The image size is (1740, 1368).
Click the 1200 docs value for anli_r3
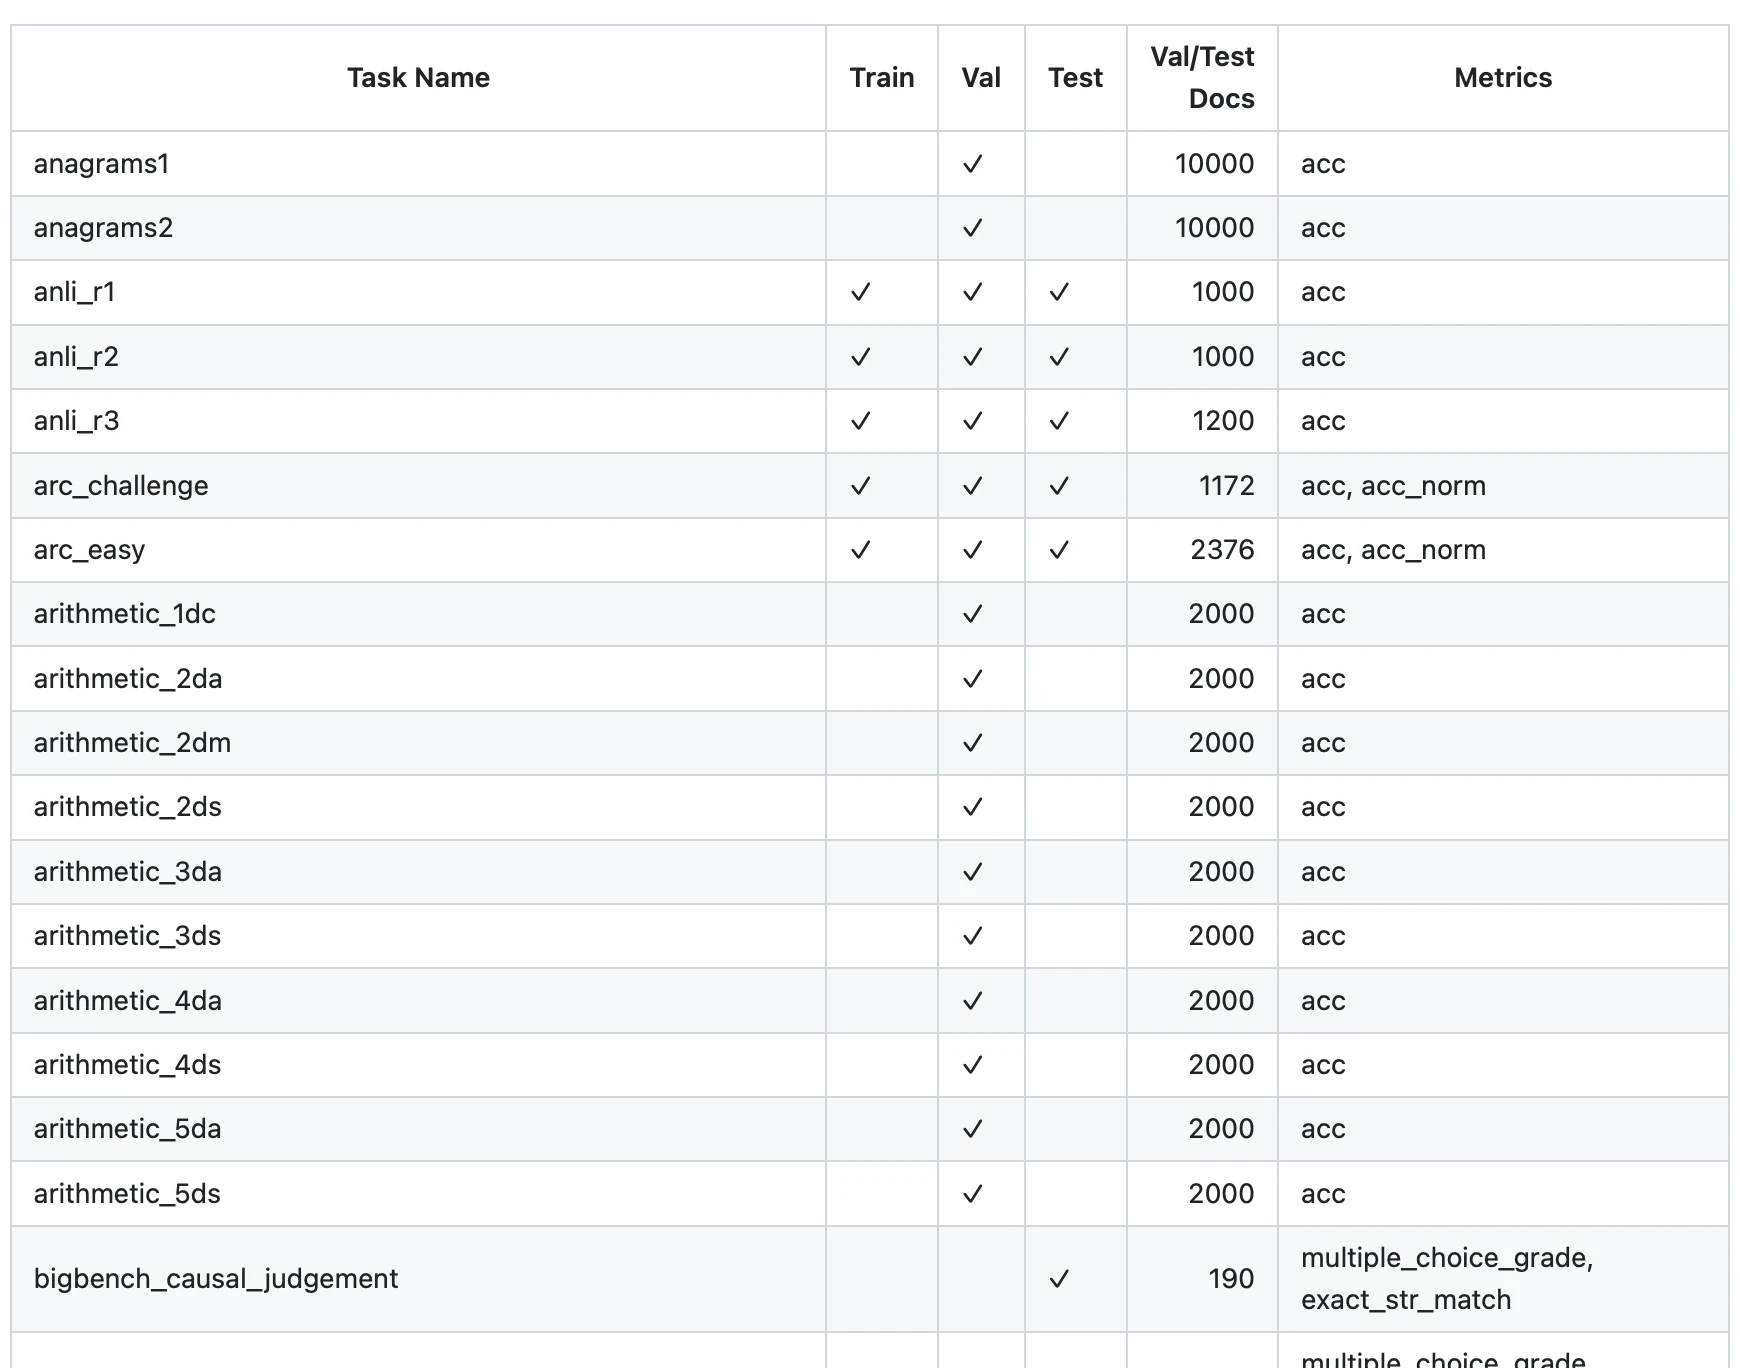(x=1223, y=421)
